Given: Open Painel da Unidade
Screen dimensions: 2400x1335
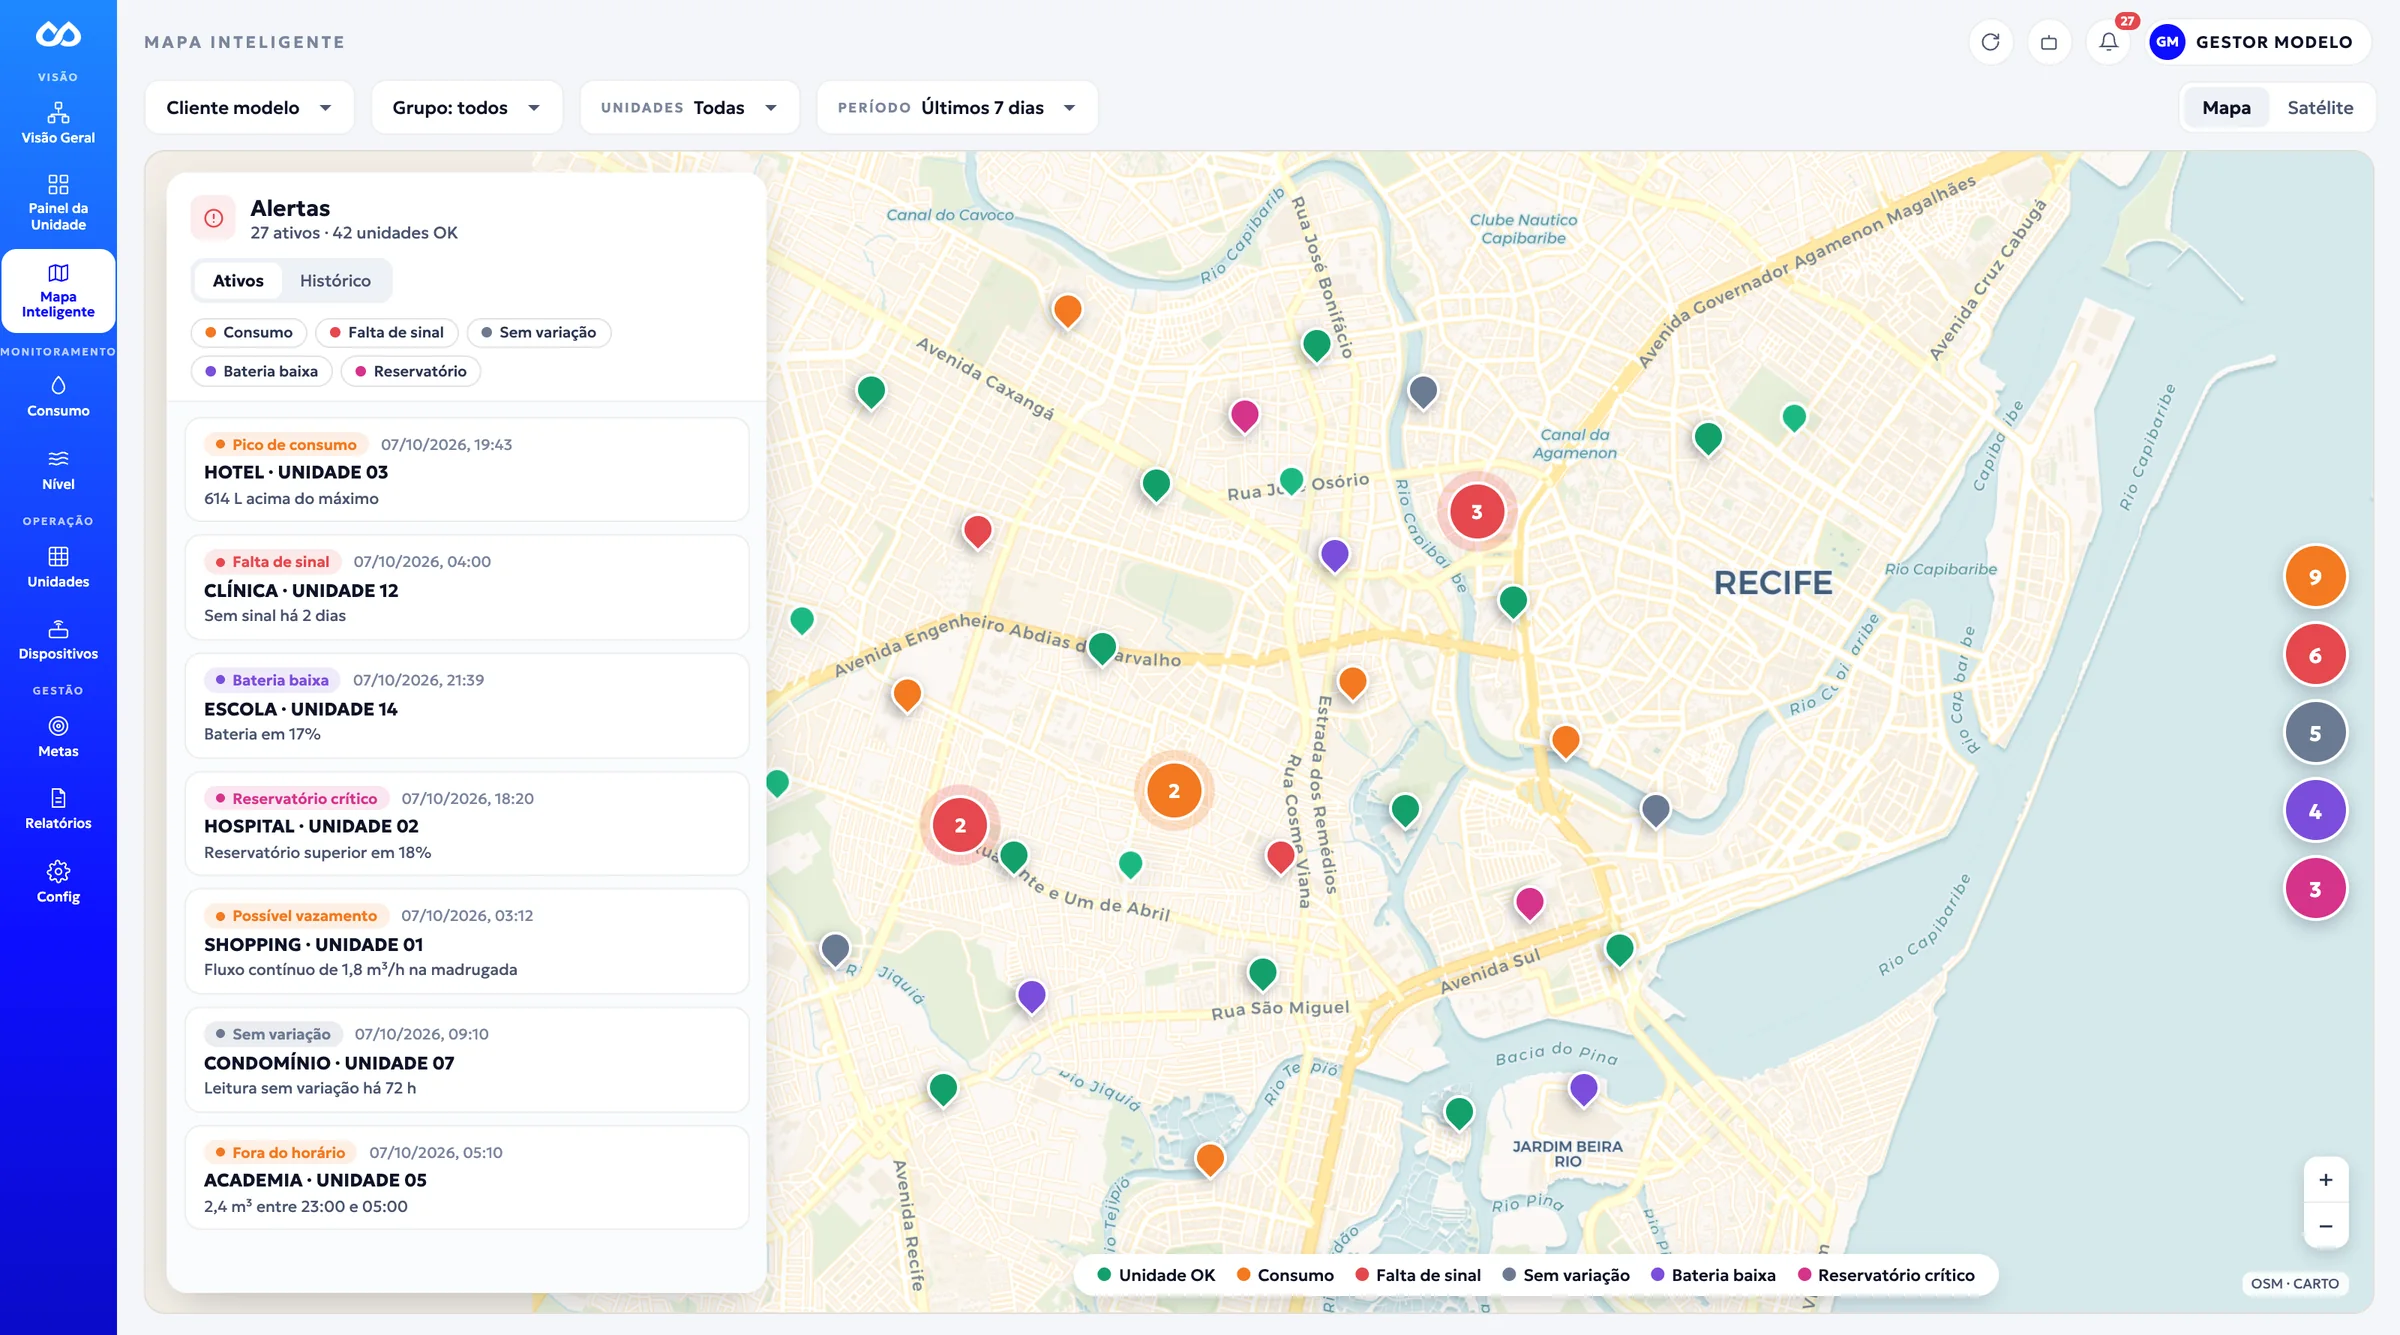Looking at the screenshot, I should tap(58, 203).
